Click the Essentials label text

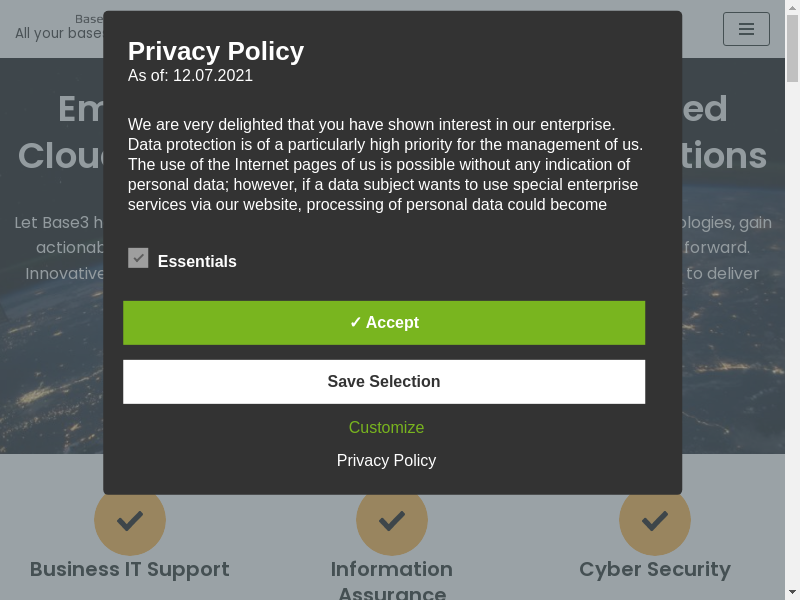tap(197, 262)
